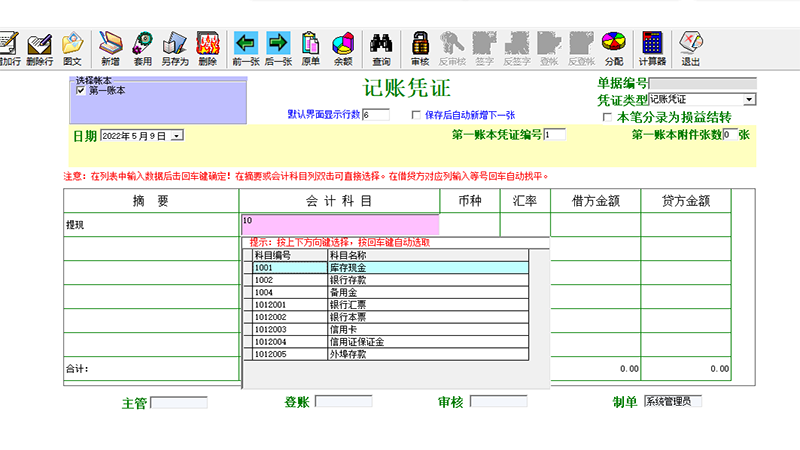Go to next voucher (后一张)
This screenshot has height=450, width=800.
click(278, 48)
